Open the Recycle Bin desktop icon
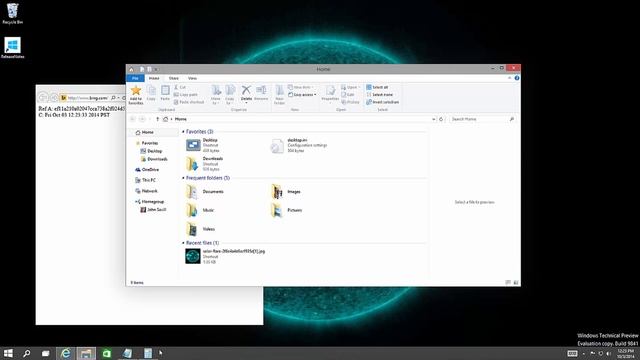This screenshot has height=360, width=640. [13, 13]
